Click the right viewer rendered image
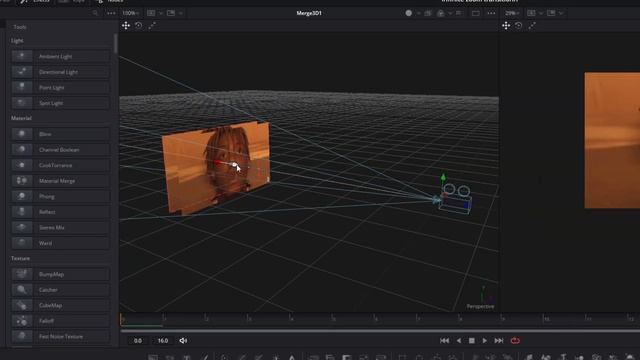The height and width of the screenshot is (360, 640). tap(612, 140)
